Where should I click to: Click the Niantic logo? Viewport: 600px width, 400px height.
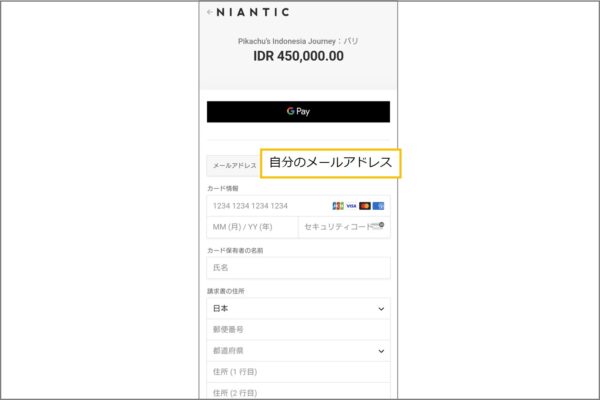pyautogui.click(x=253, y=12)
